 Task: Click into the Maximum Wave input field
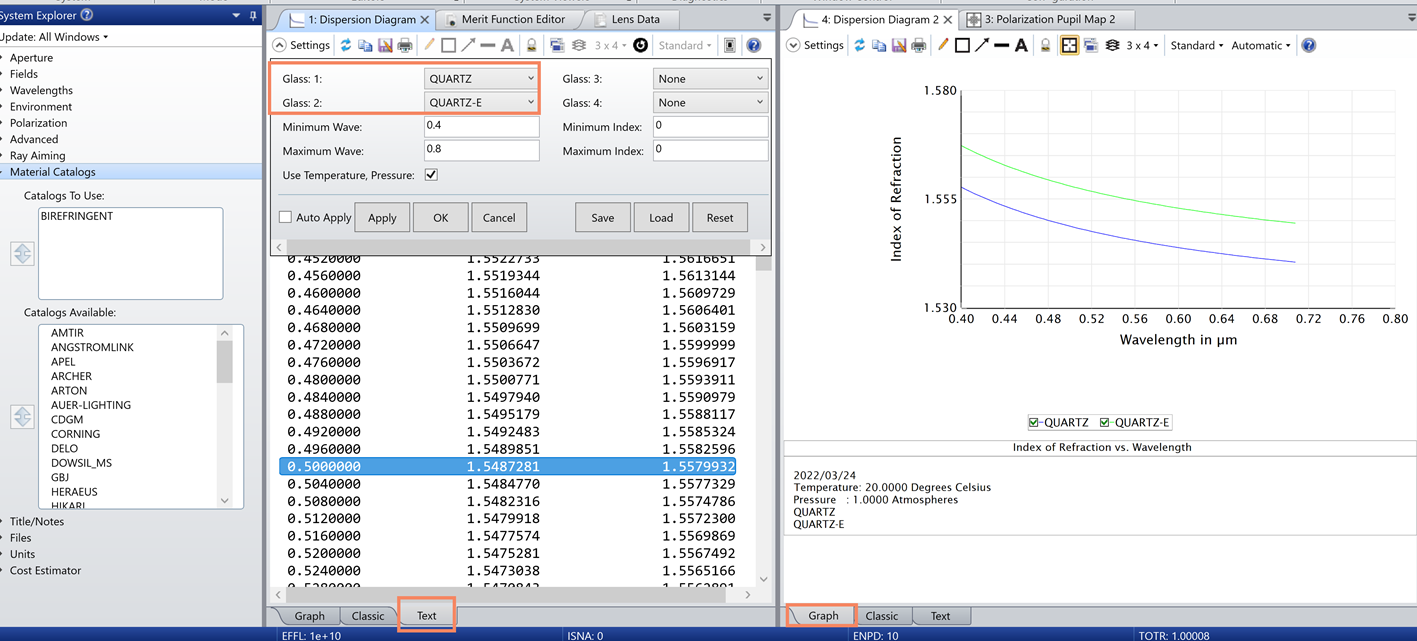[481, 149]
